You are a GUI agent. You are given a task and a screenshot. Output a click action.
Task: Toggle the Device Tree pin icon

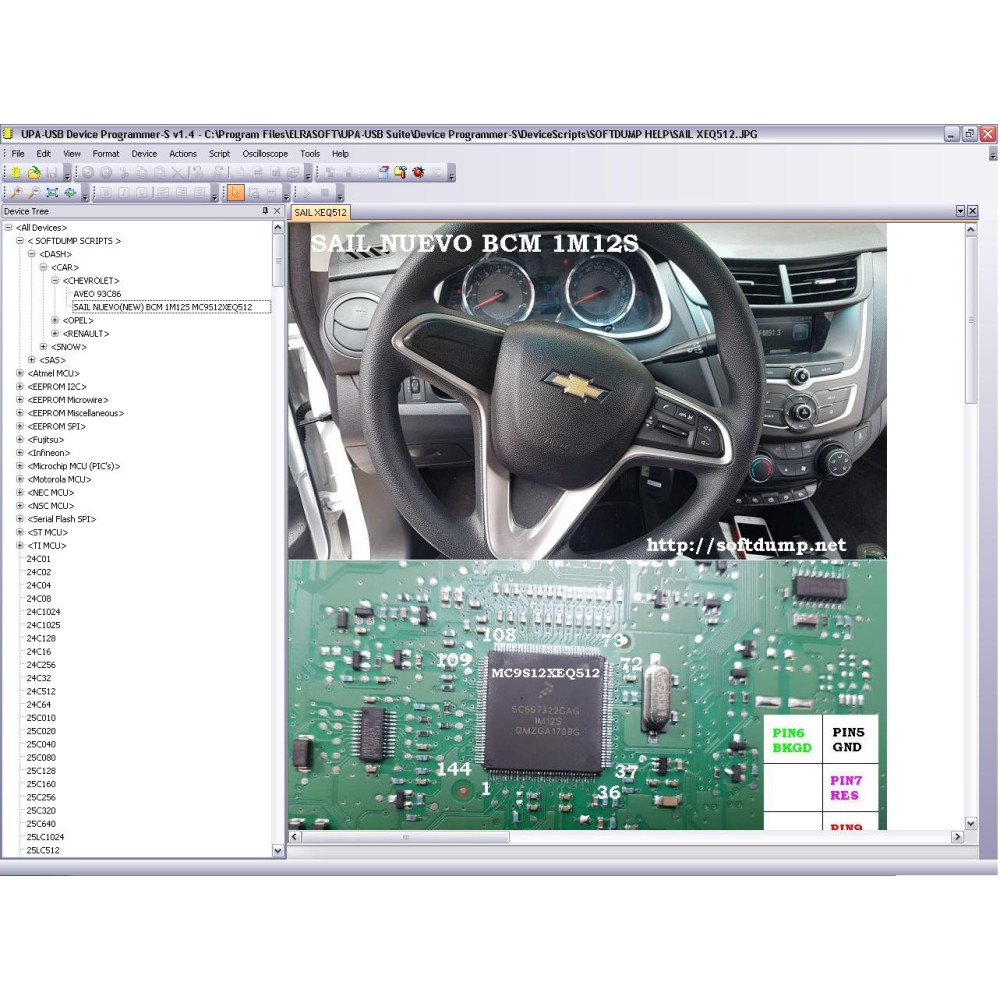[265, 211]
